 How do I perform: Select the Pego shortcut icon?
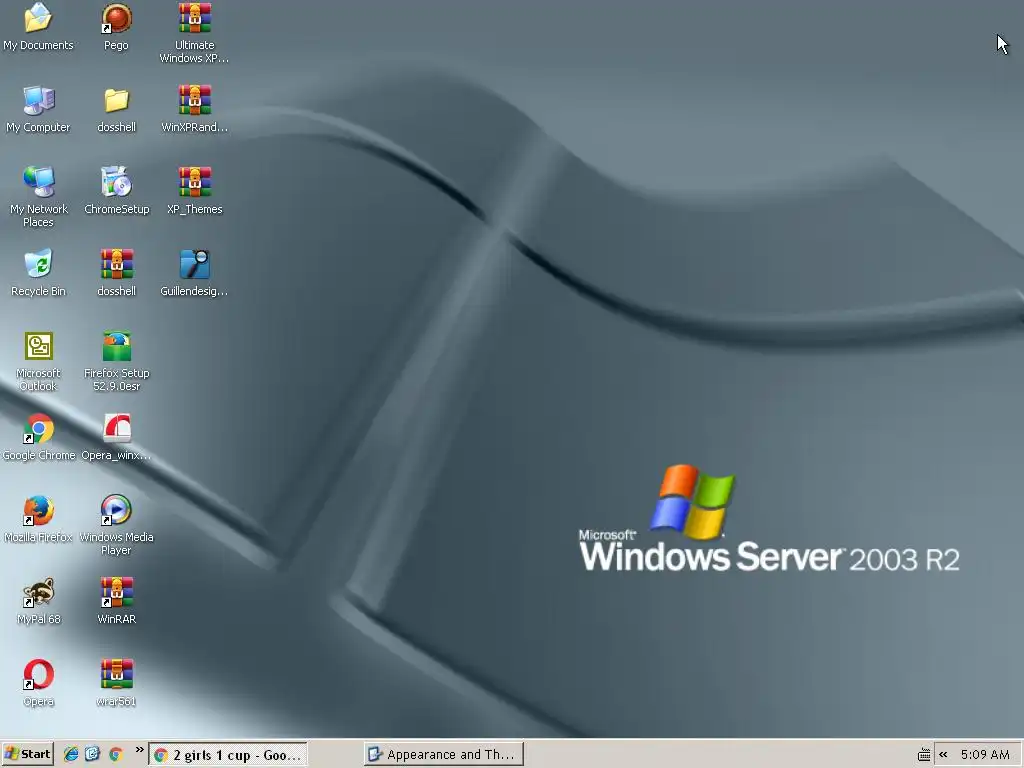click(116, 18)
